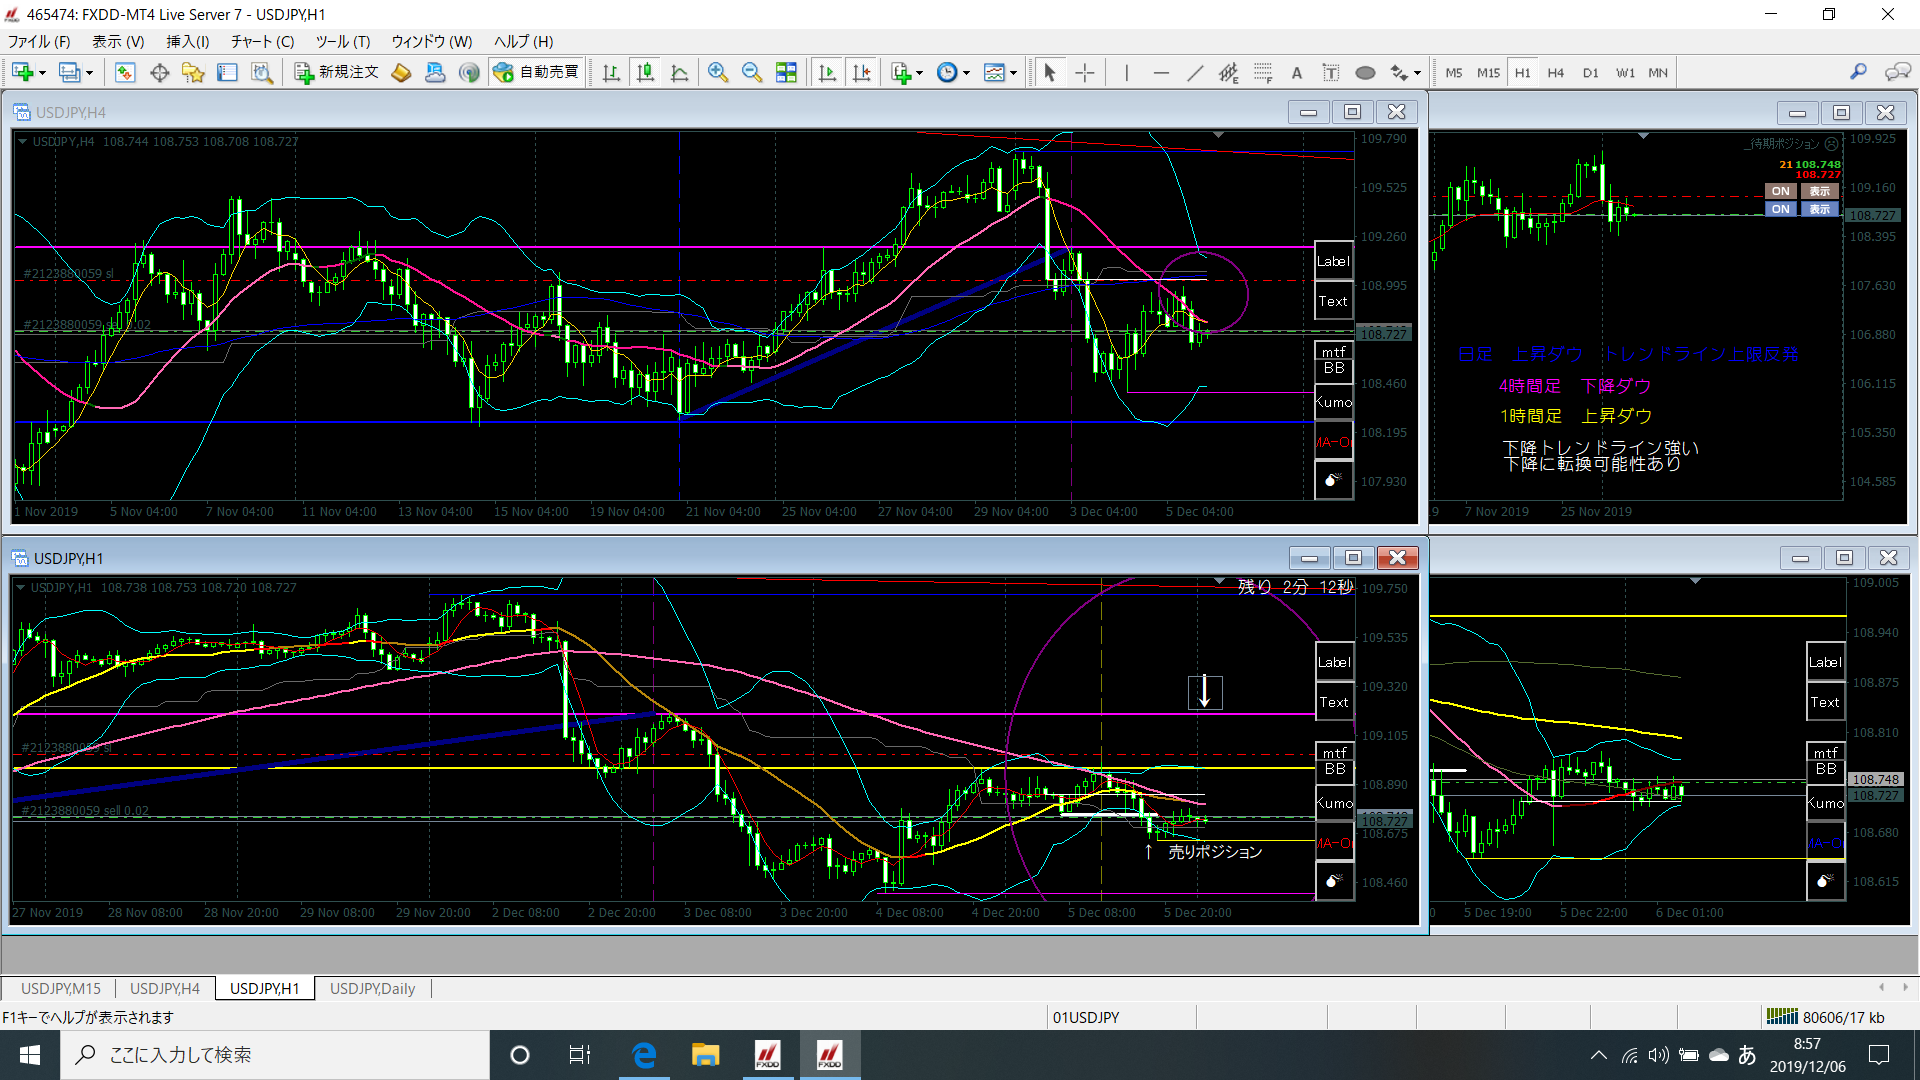Click Kumo button on H4 chart

click(1333, 402)
